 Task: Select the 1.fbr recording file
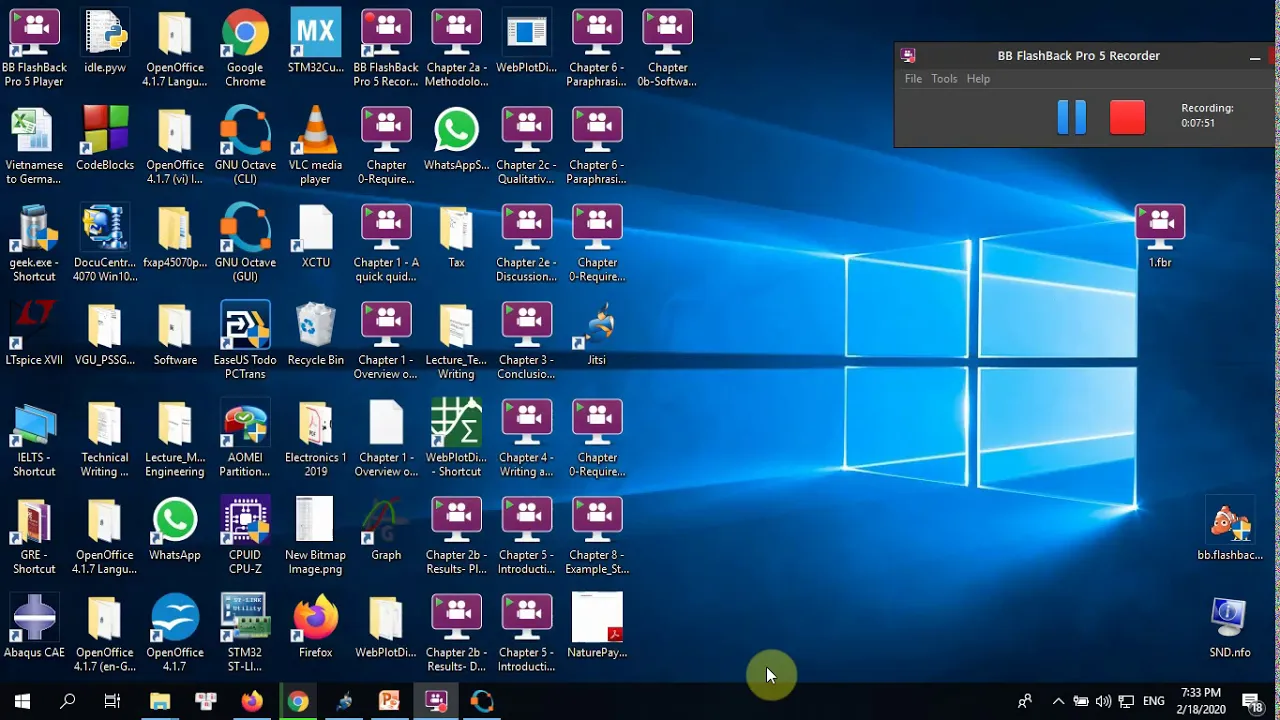point(1160,237)
